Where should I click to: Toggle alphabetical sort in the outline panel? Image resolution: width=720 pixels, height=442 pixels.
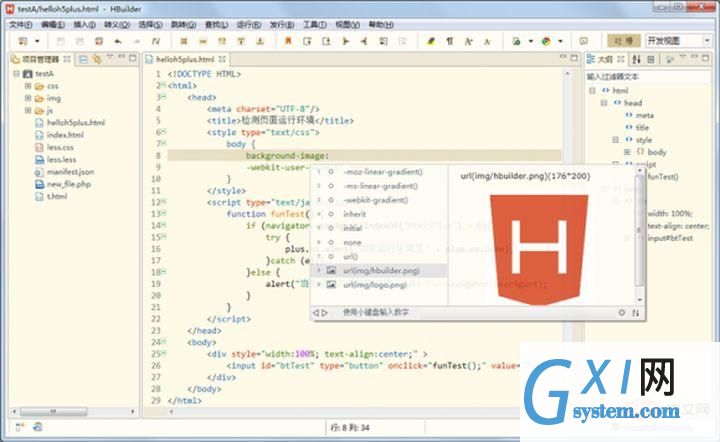click(636, 59)
